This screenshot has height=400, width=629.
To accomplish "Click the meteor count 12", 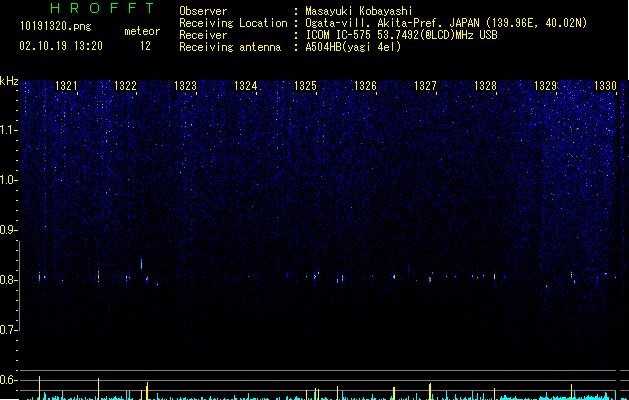I will [145, 46].
